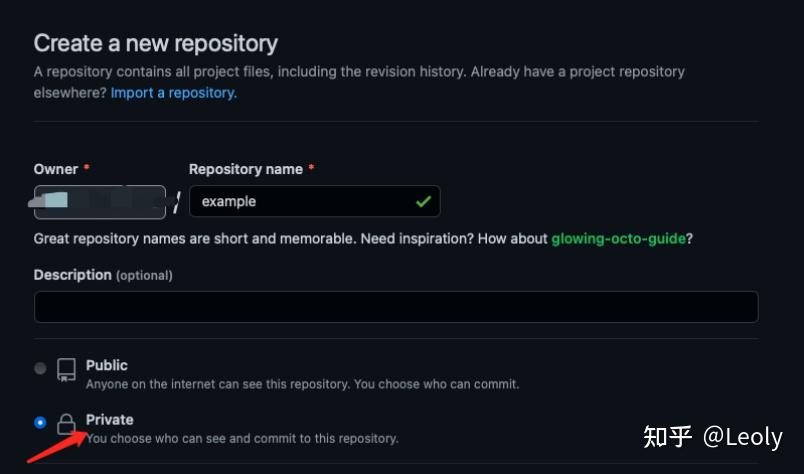Click the green checkmark in the name field

[423, 201]
